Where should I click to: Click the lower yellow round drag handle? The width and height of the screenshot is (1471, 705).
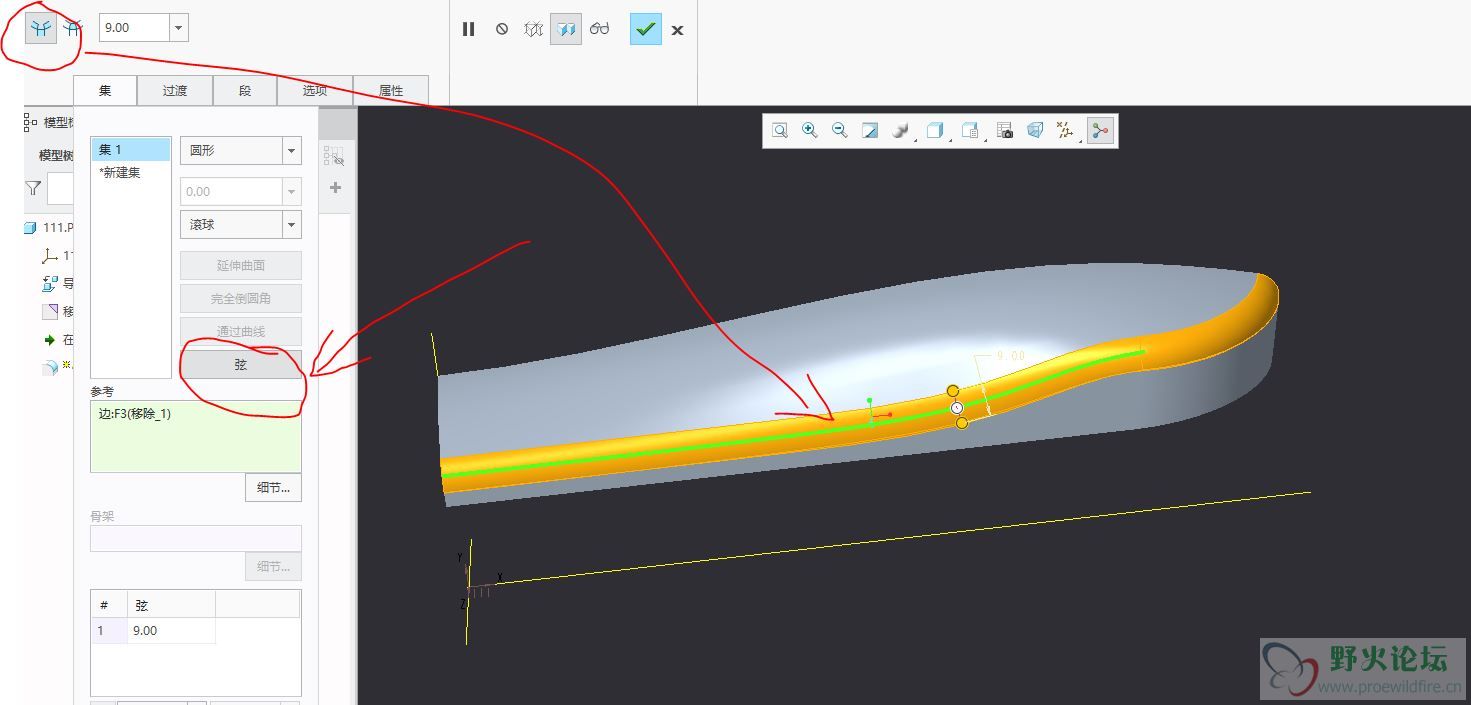(962, 423)
